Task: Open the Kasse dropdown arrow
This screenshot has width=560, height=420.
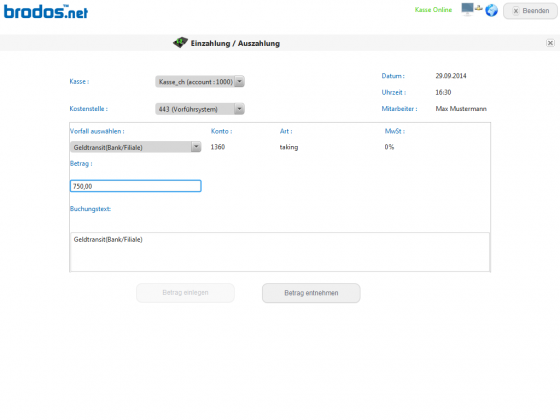Action: pos(240,81)
